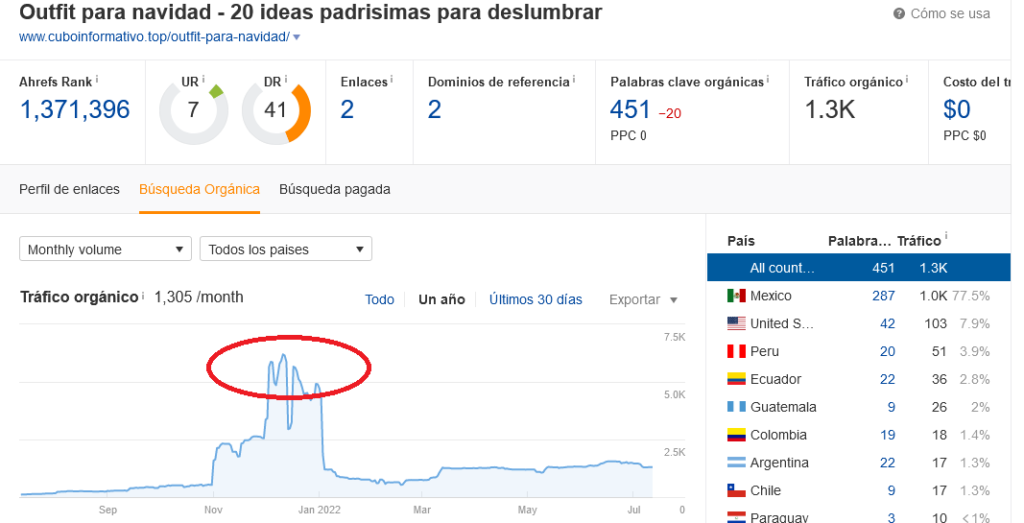Click the UR 7 gauge
The width and height of the screenshot is (1024, 523).
193,110
